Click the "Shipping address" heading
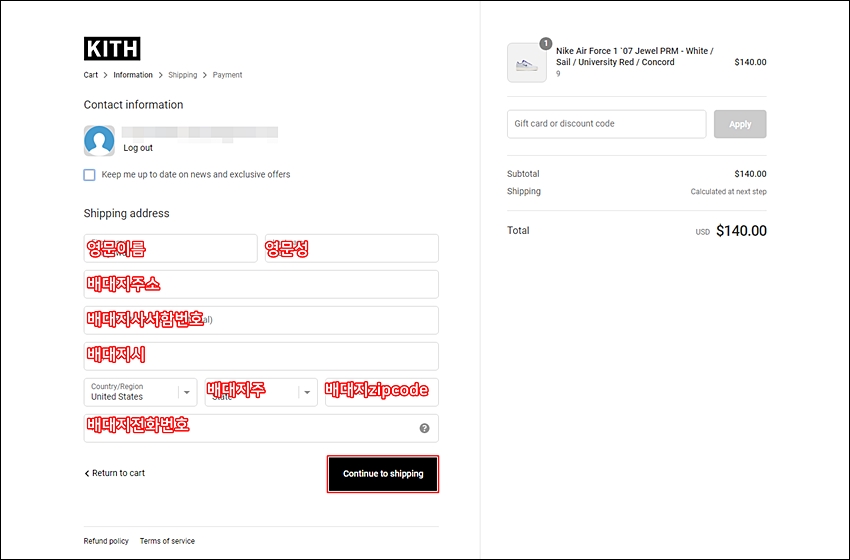The width and height of the screenshot is (850, 560). pyautogui.click(x=126, y=213)
